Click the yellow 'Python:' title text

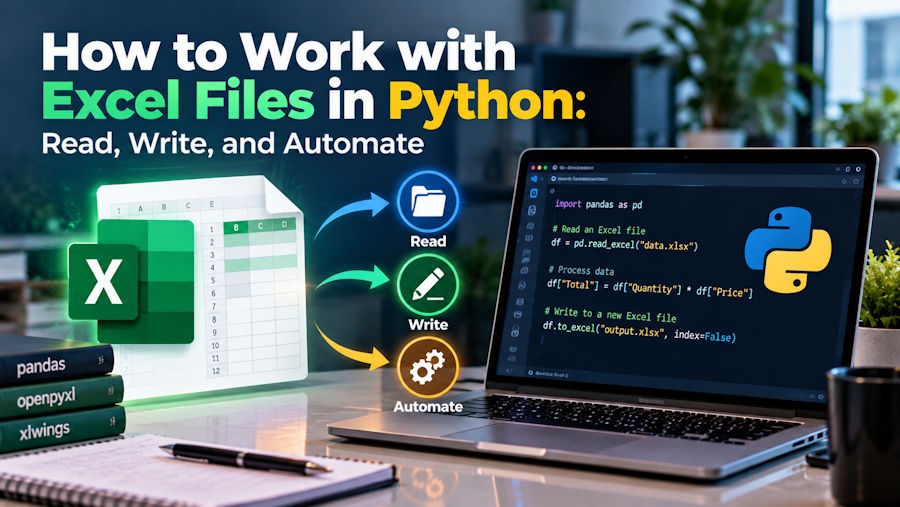click(x=487, y=106)
